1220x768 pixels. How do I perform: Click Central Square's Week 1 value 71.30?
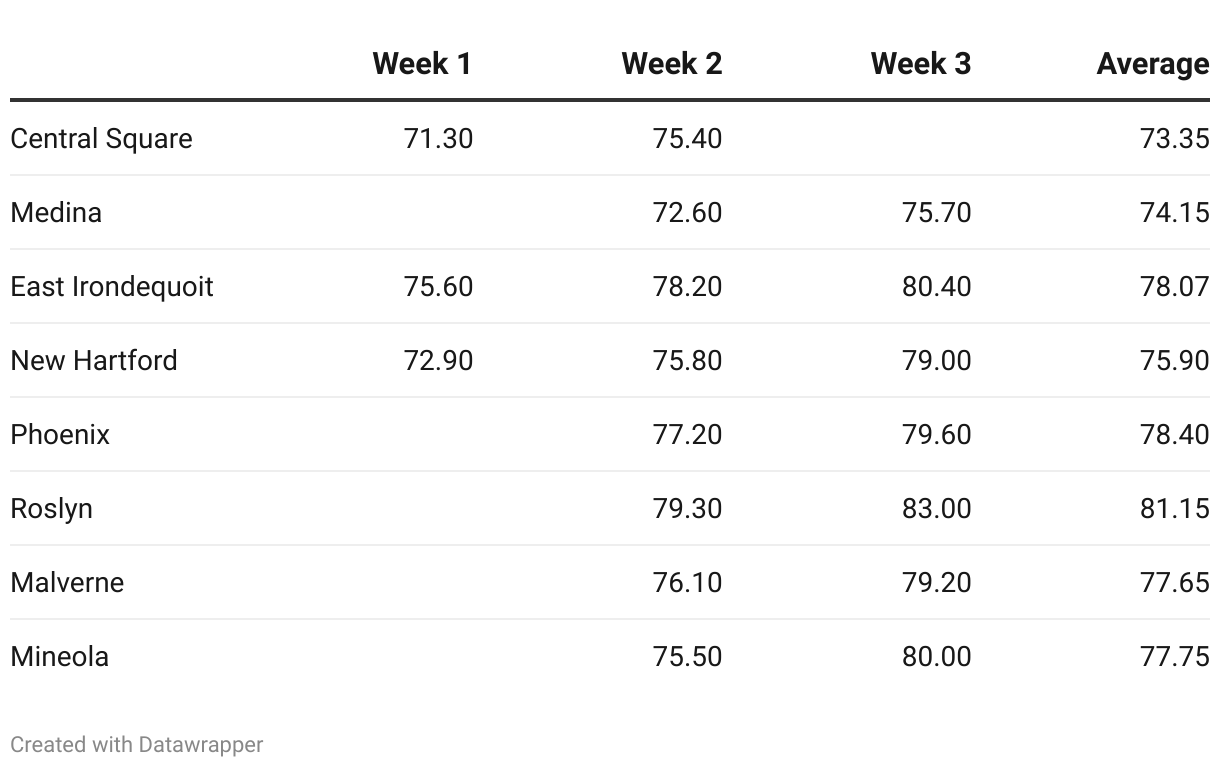point(438,138)
